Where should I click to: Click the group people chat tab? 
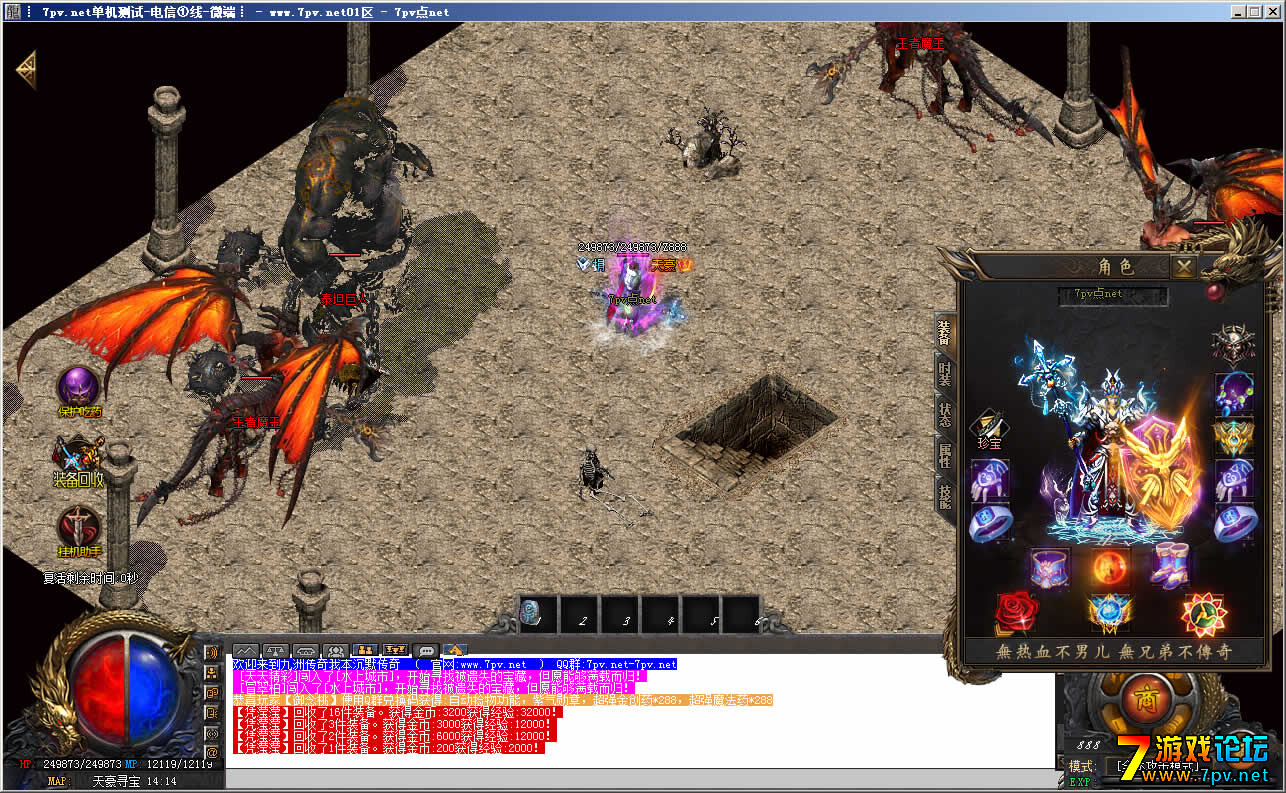pyautogui.click(x=336, y=650)
